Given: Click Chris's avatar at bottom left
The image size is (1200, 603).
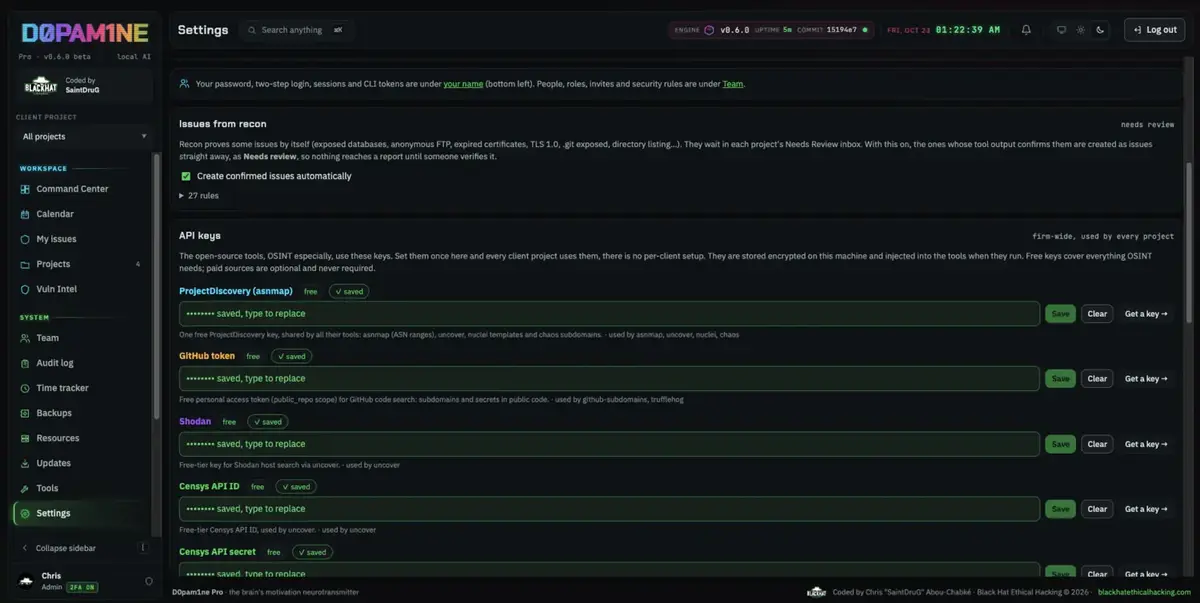Looking at the screenshot, I should 26,581.
